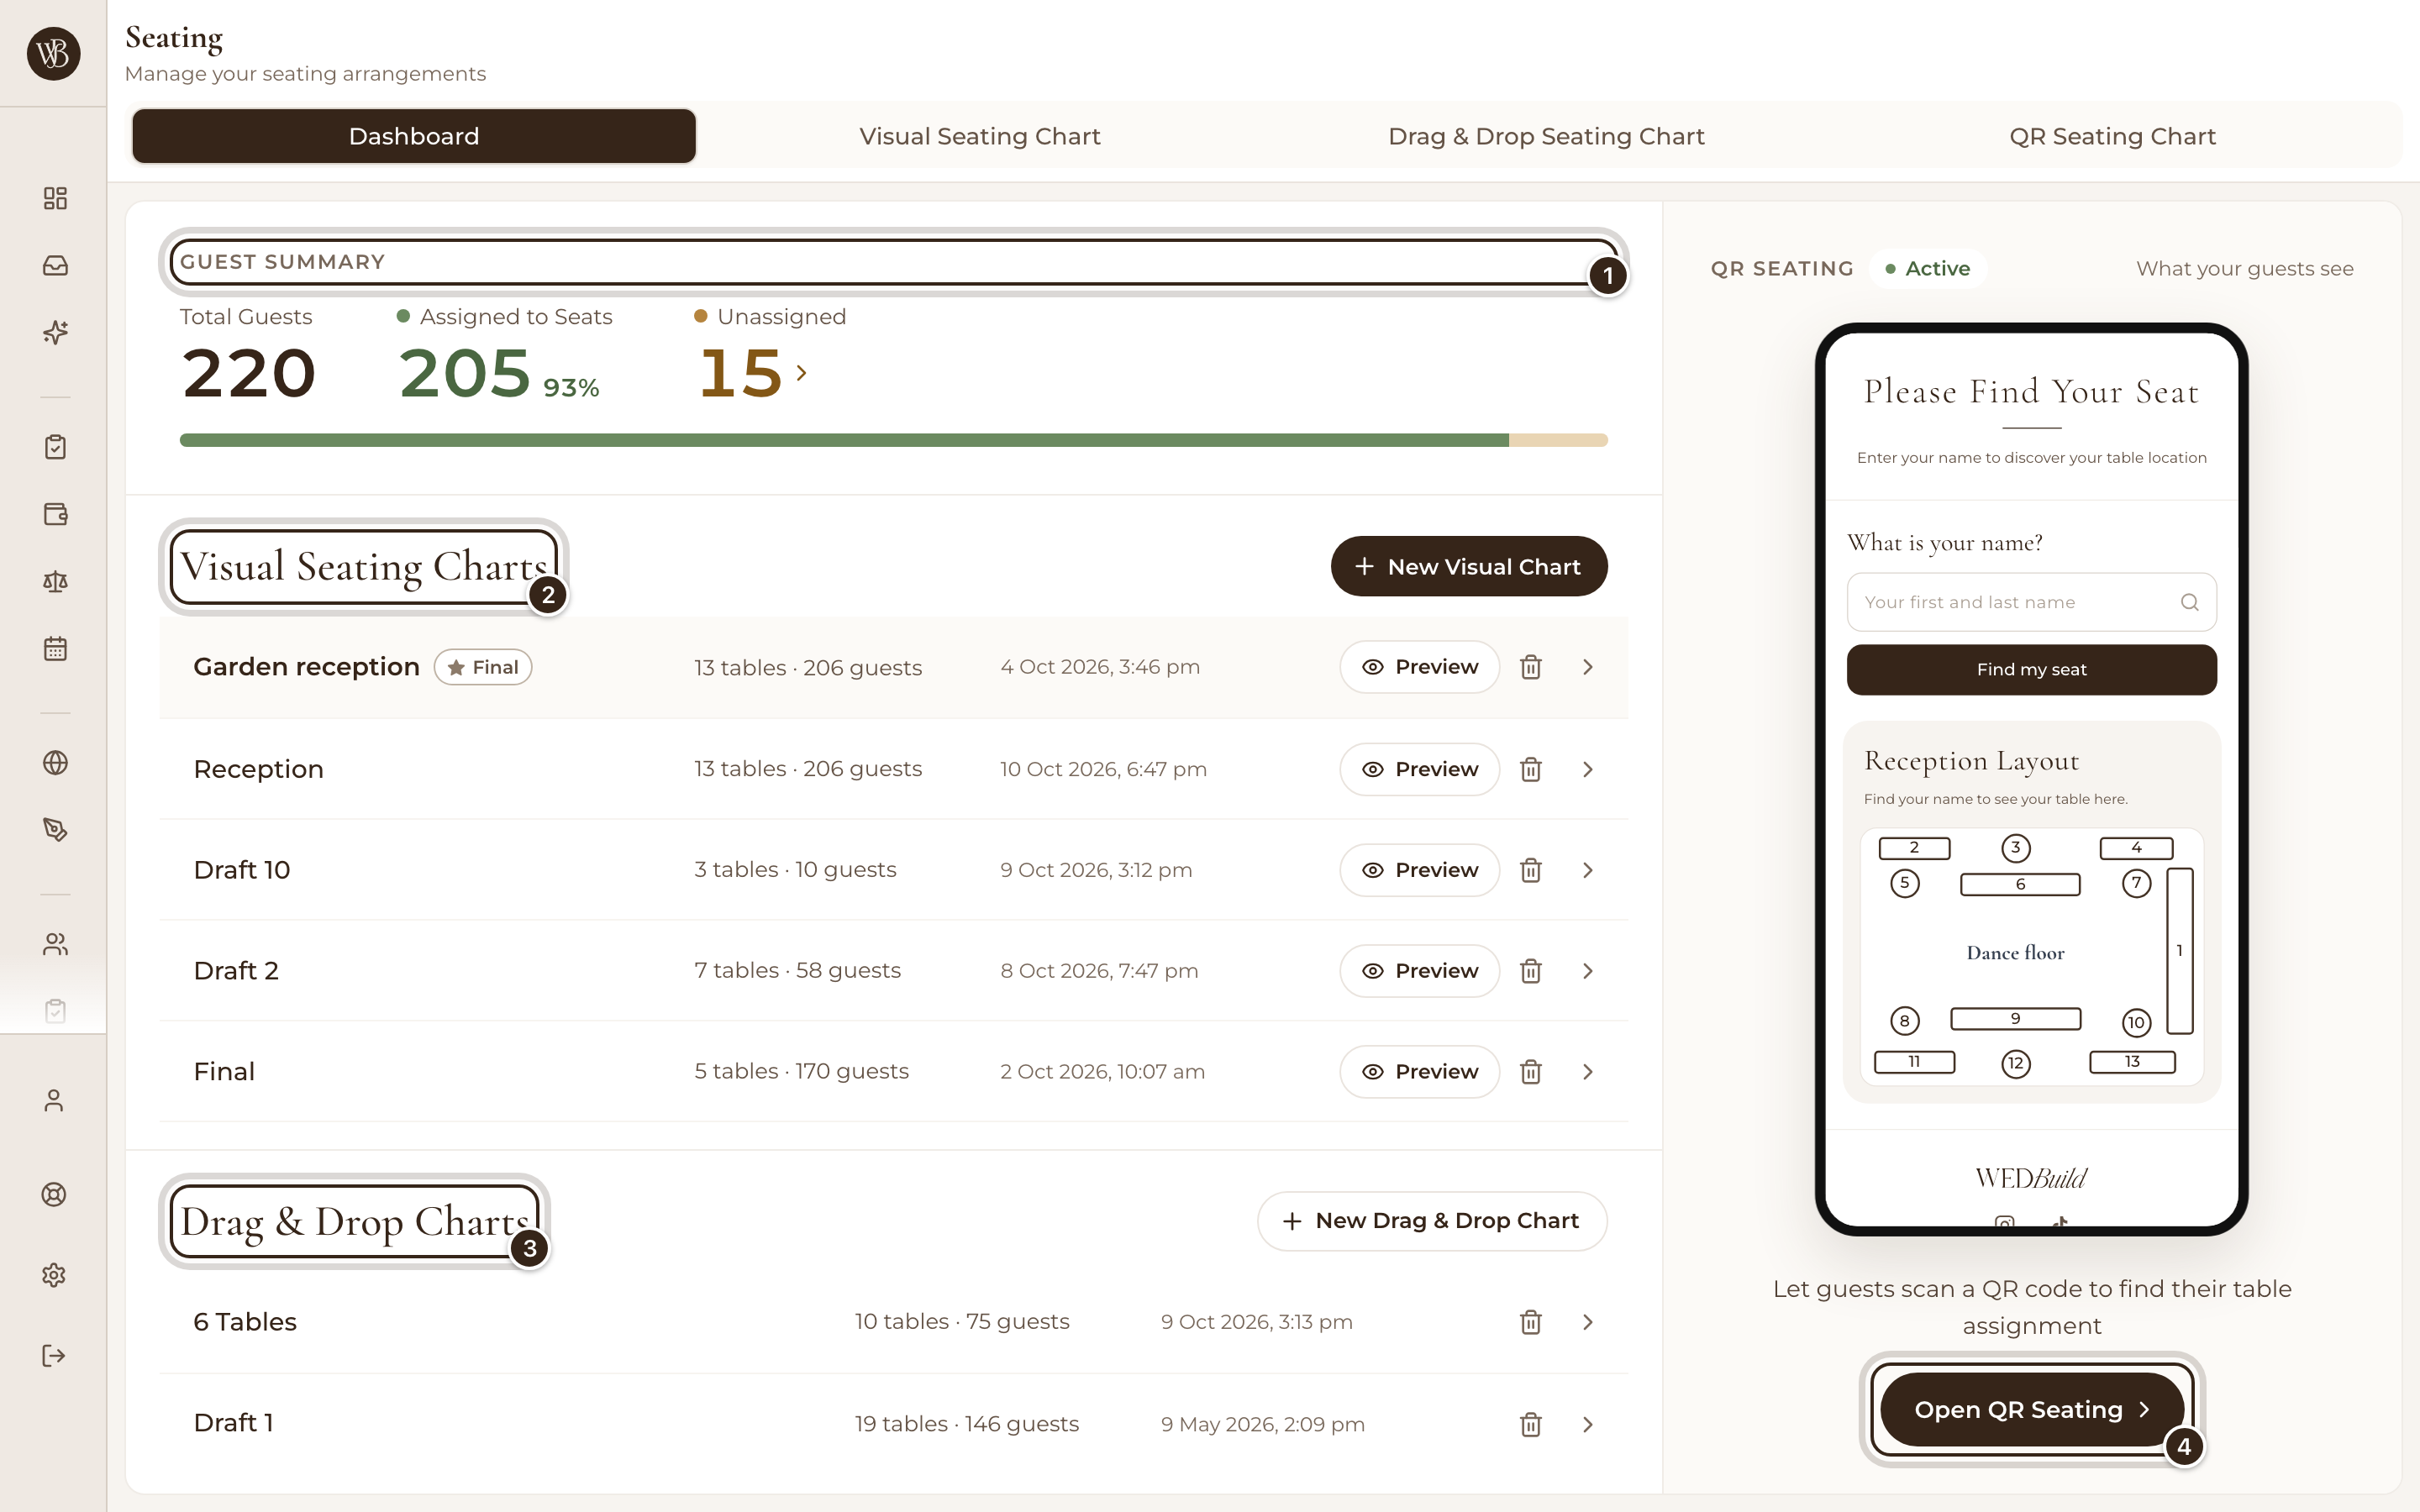Create a New Drag & Drop Chart
This screenshot has height=1512, width=2420.
point(1432,1221)
